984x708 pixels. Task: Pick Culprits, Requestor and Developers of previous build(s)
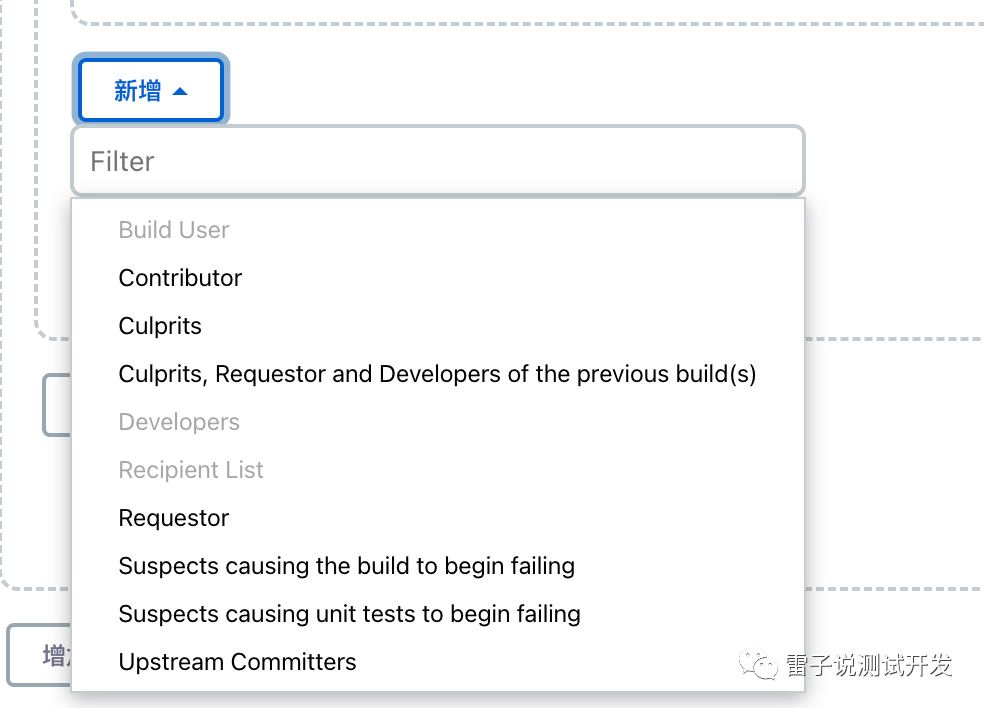point(437,374)
